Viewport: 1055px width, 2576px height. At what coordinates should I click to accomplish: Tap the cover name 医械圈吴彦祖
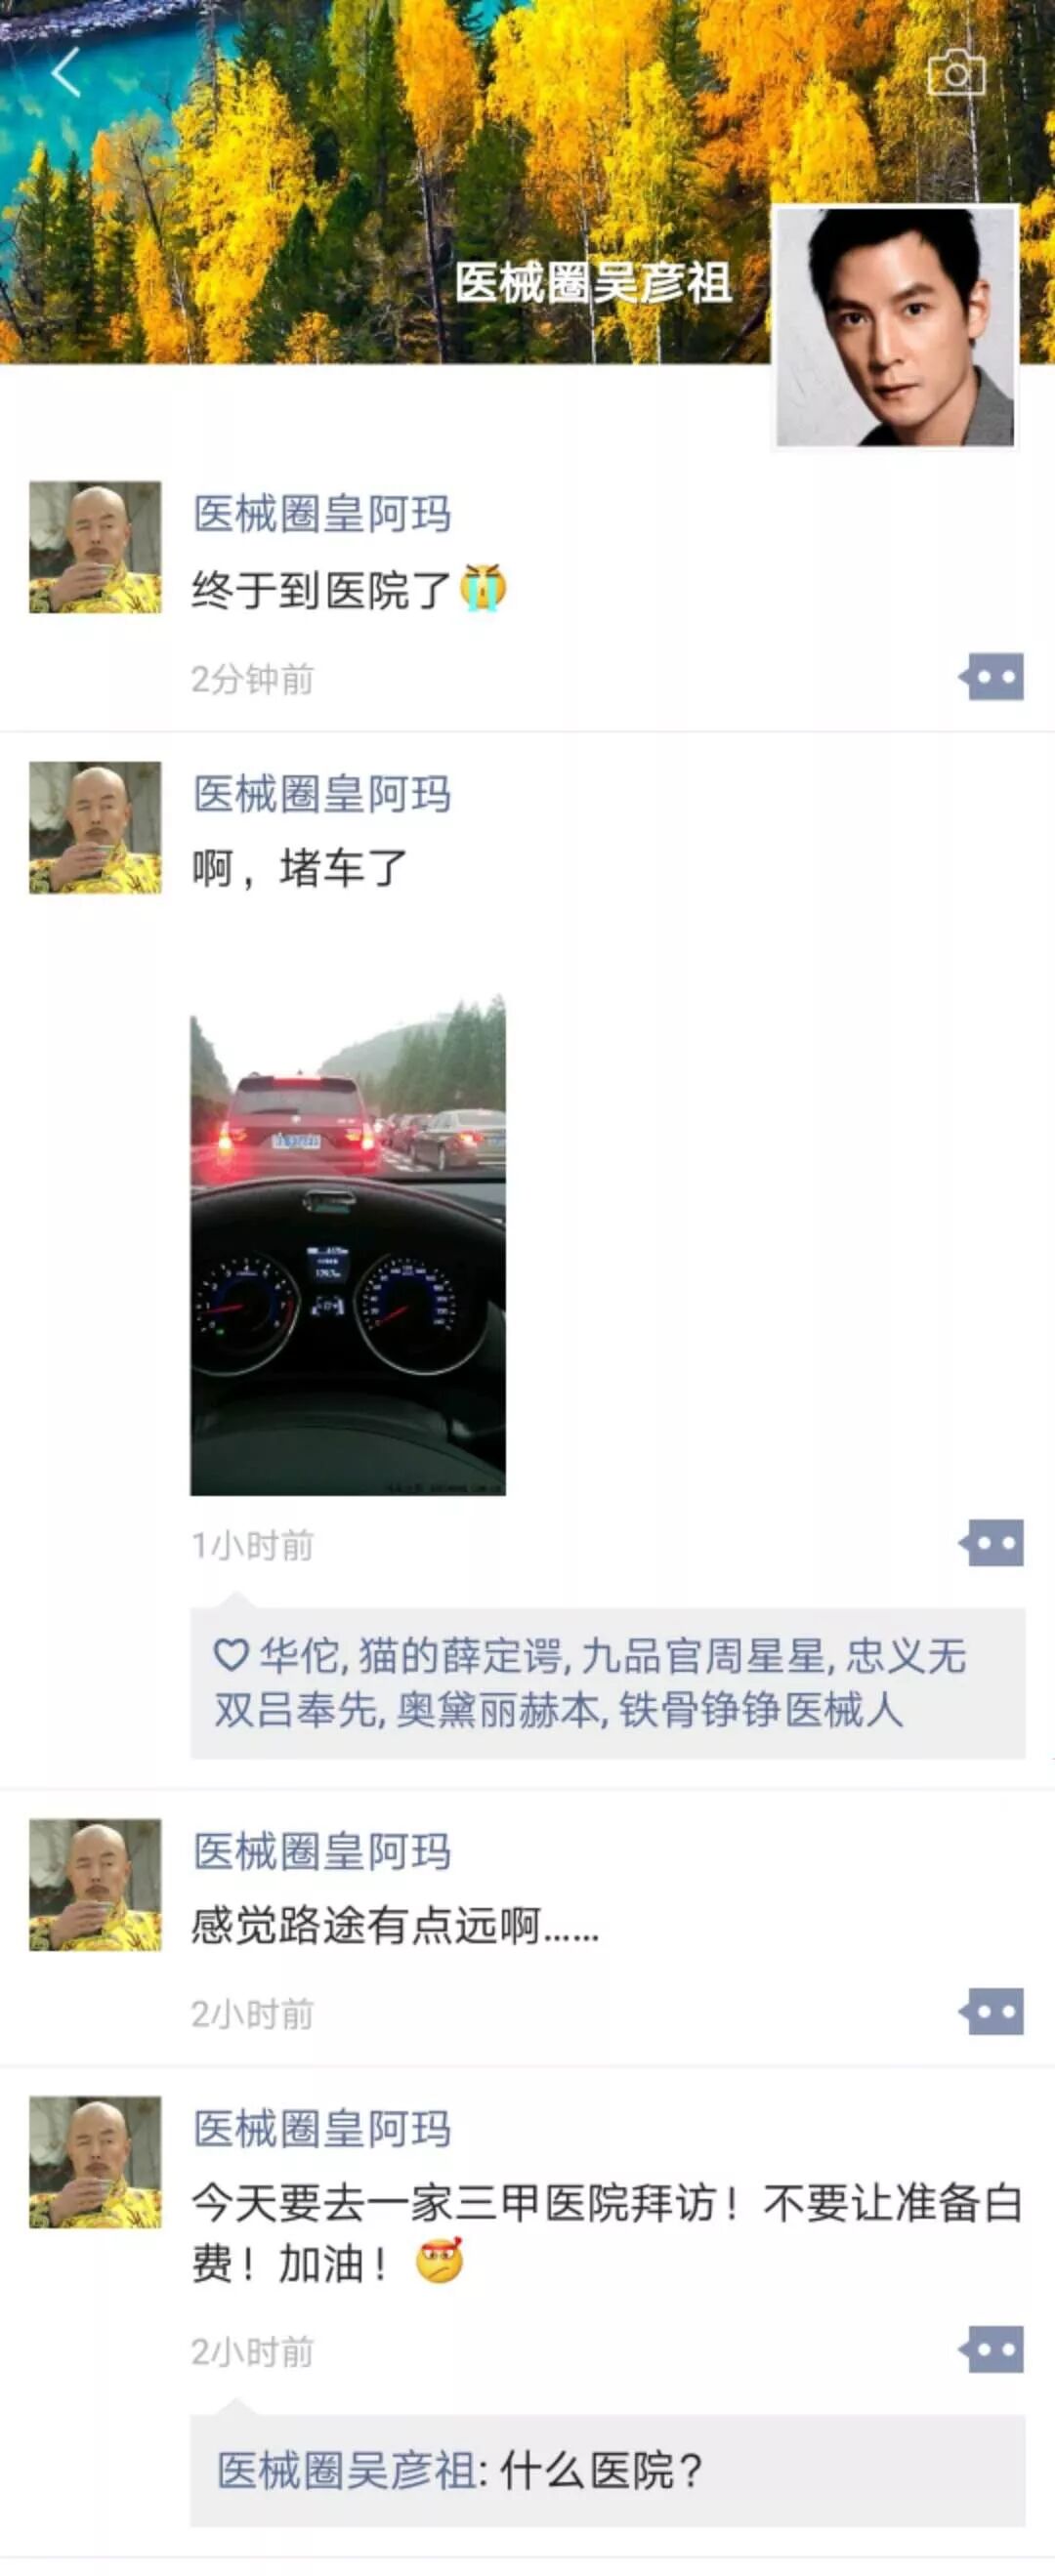coord(593,283)
